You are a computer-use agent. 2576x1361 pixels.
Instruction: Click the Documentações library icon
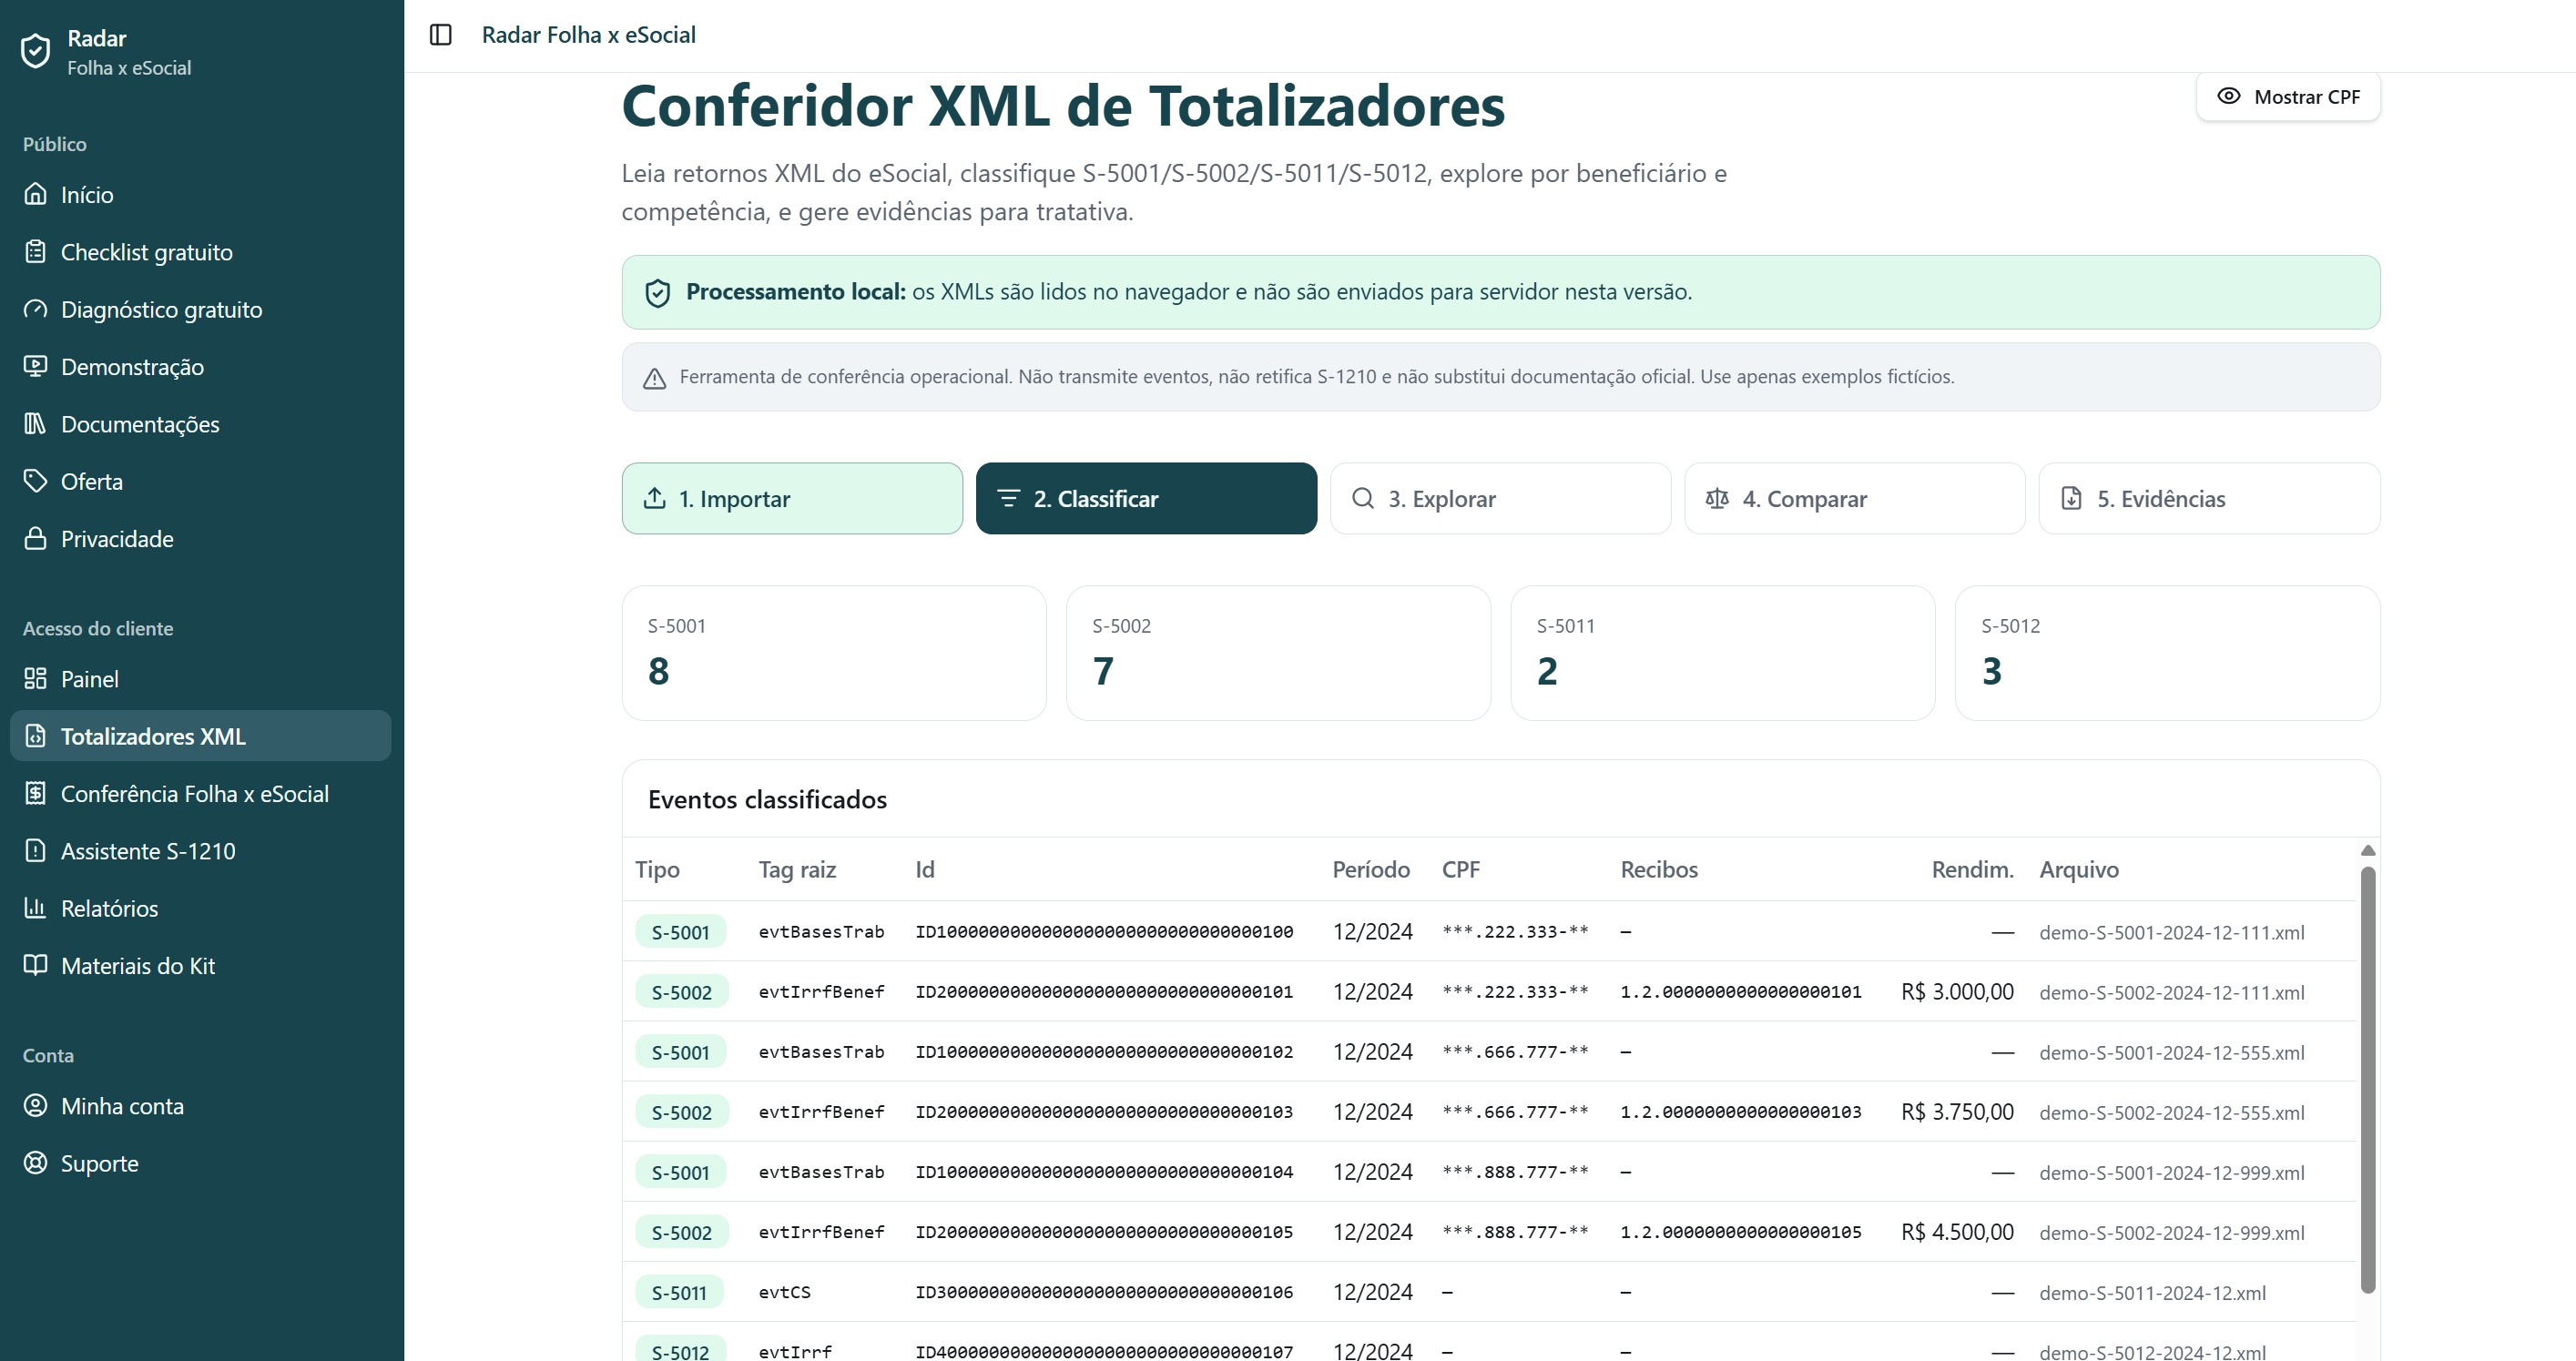[36, 424]
